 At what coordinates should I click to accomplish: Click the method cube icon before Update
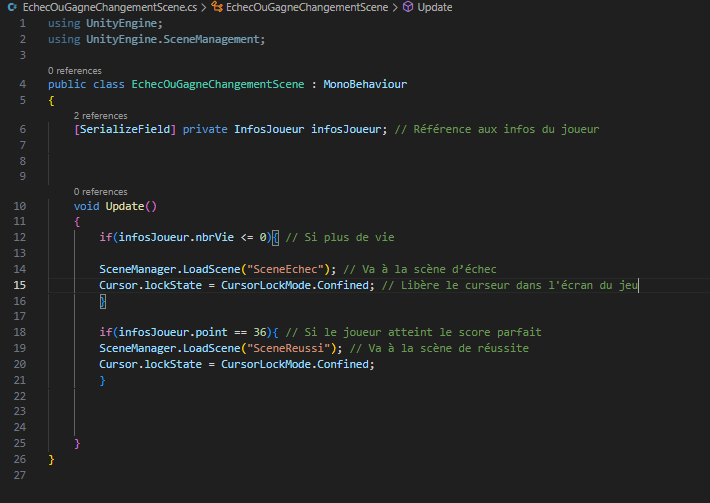tap(408, 7)
